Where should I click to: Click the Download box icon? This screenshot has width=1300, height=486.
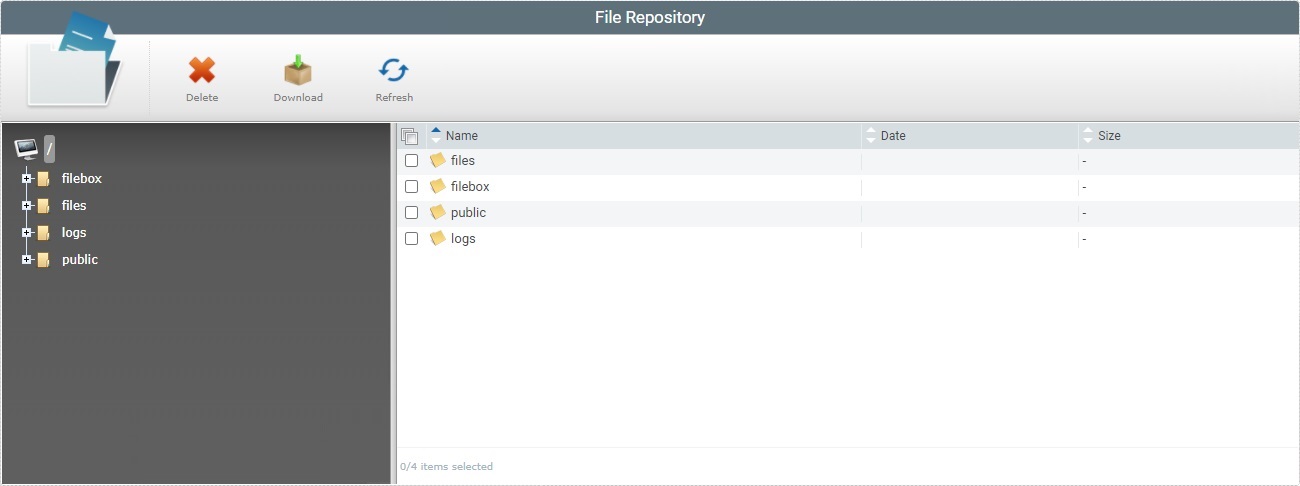point(298,70)
